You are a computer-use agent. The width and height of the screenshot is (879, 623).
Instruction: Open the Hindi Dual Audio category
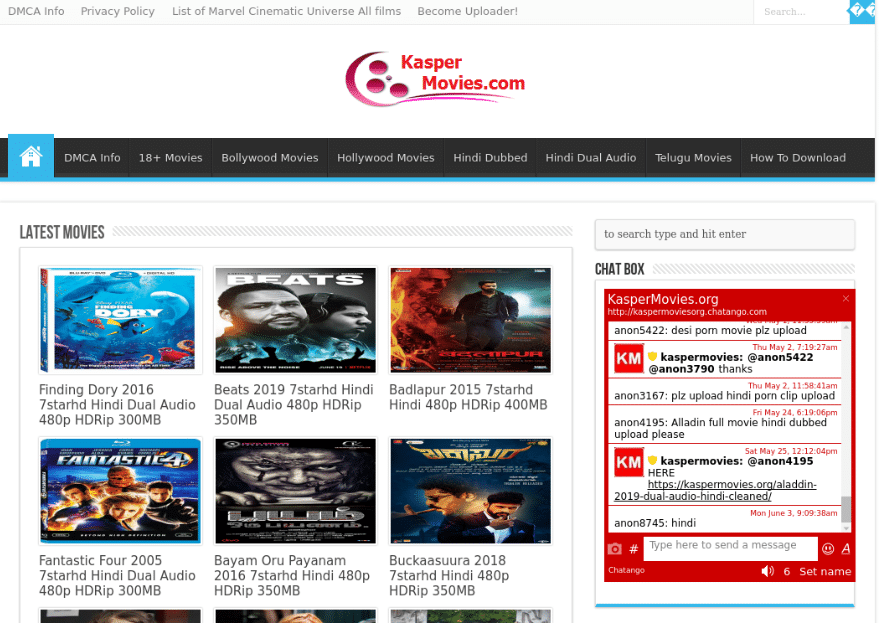[x=591, y=158]
